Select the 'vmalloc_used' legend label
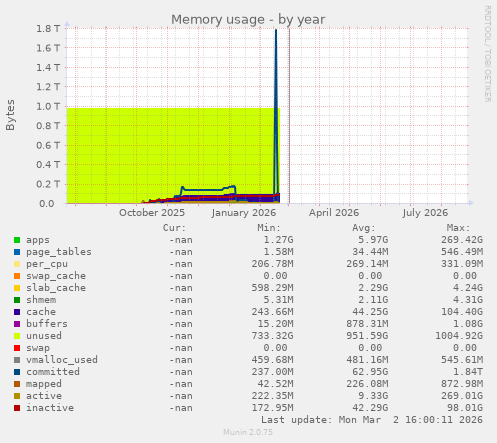Image resolution: width=497 pixels, height=443 pixels. point(62,360)
